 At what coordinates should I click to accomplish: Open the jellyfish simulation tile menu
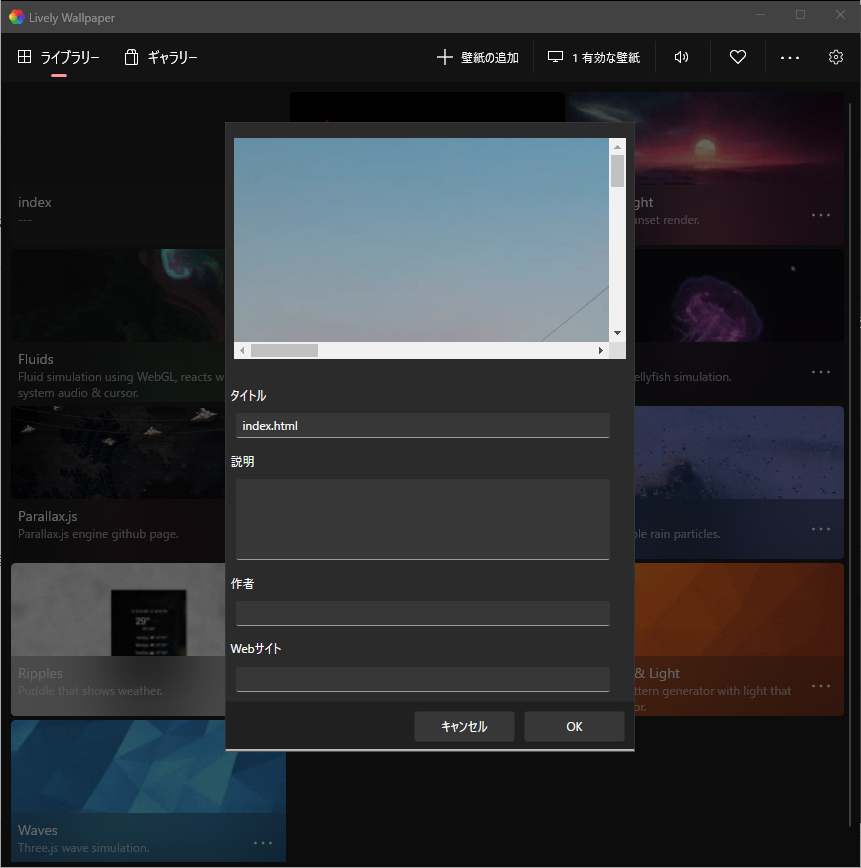pos(820,371)
